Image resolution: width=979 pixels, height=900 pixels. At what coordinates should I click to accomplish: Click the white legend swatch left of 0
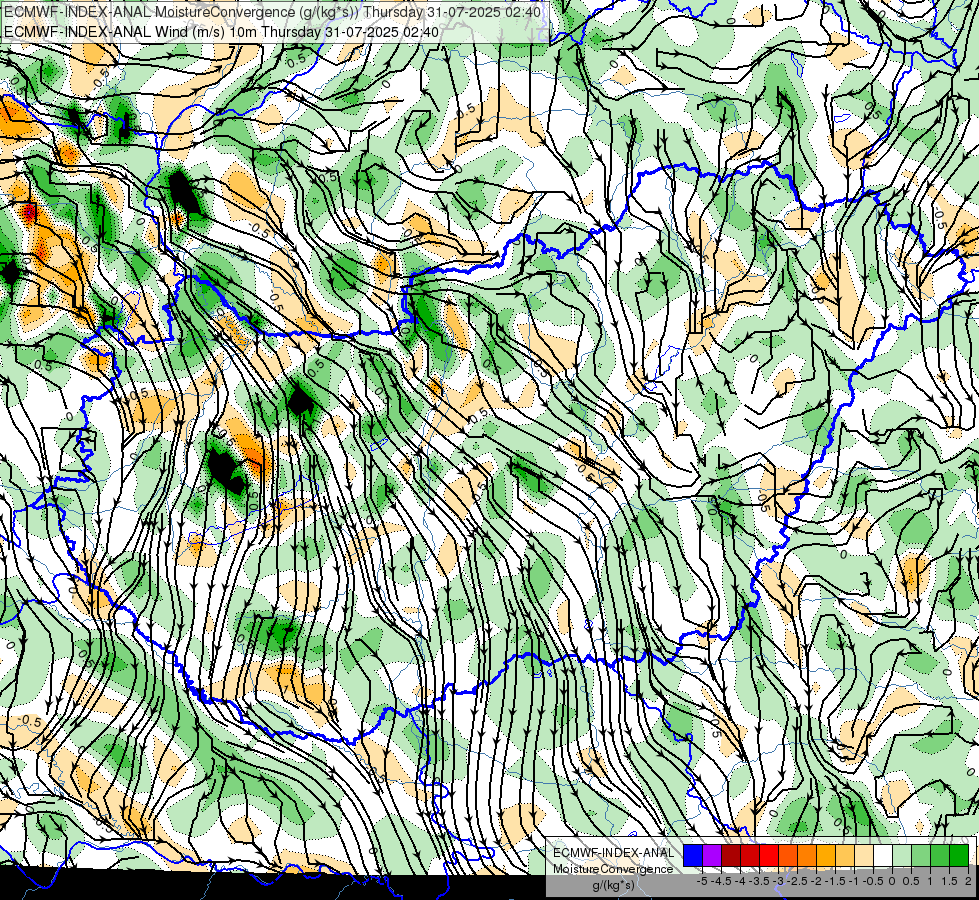coord(883,855)
